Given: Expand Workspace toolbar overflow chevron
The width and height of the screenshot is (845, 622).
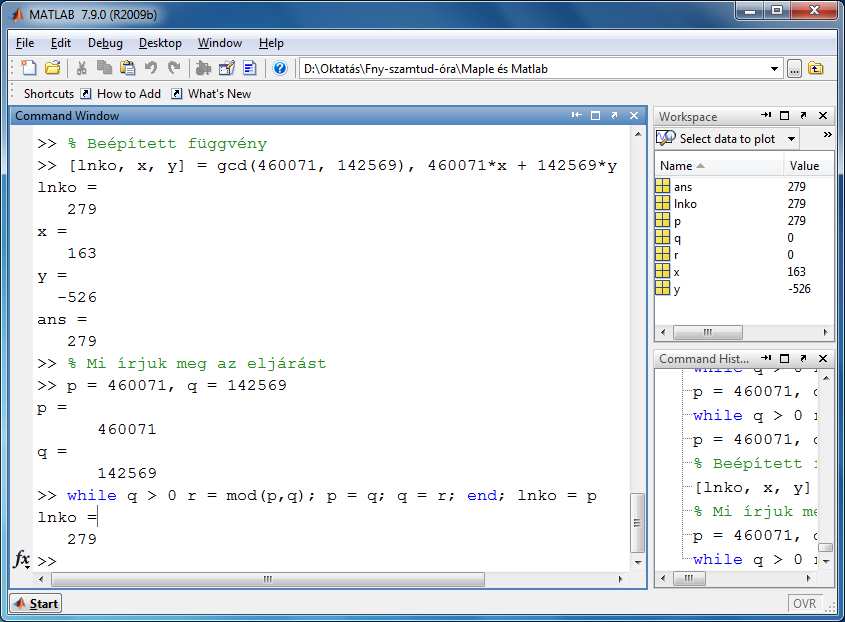Looking at the screenshot, I should point(827,135).
